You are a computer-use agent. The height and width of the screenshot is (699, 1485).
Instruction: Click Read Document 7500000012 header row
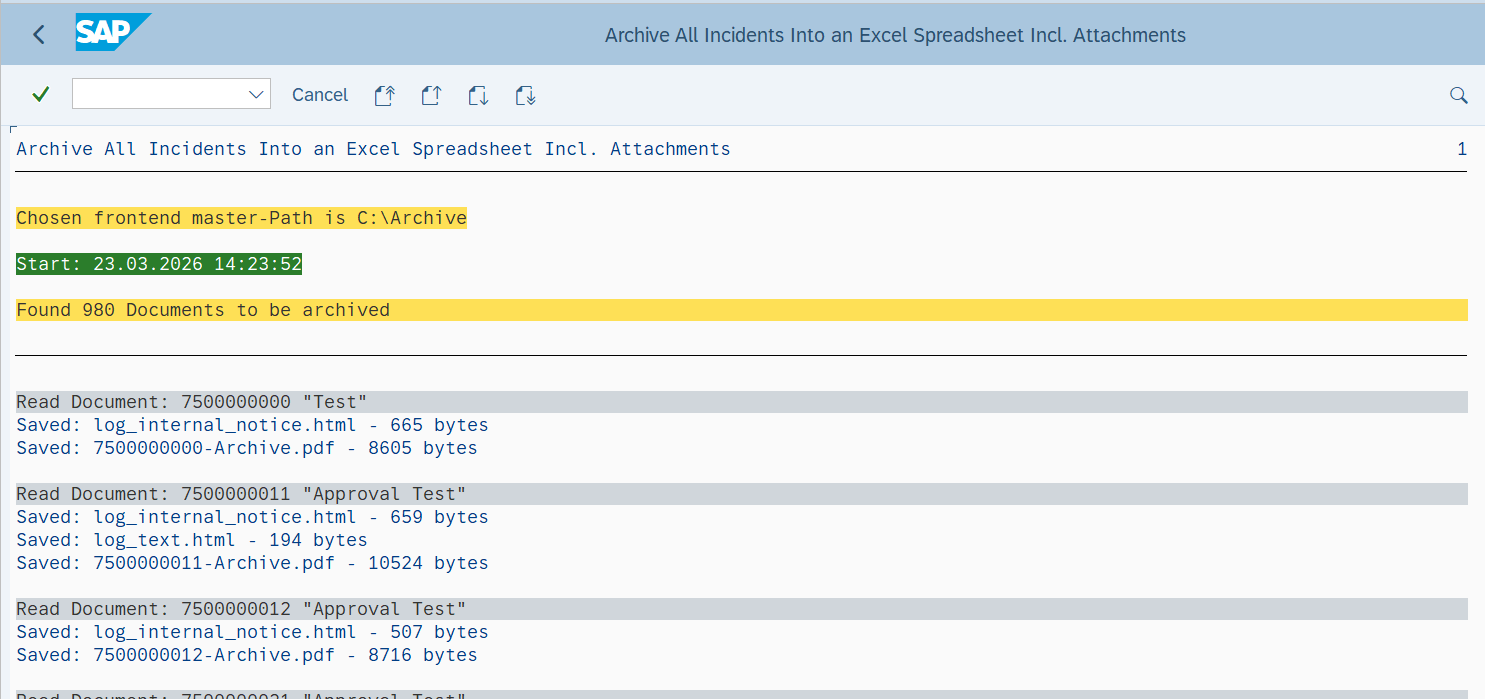click(241, 609)
